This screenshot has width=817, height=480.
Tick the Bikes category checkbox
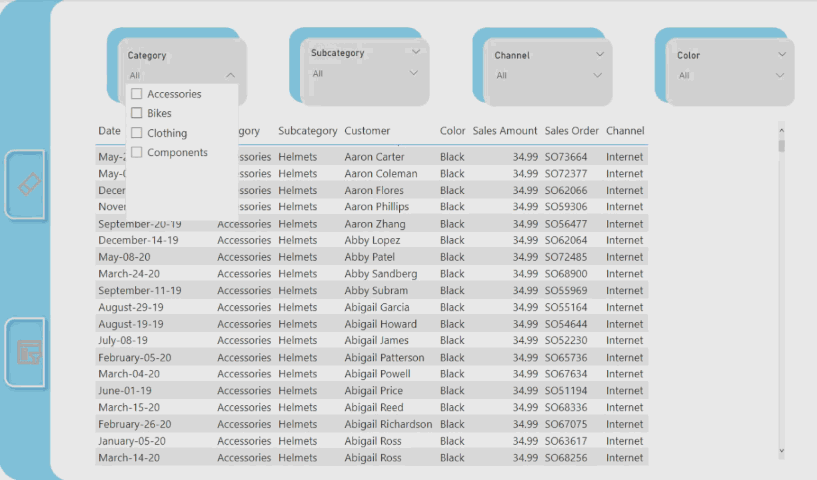pos(137,113)
